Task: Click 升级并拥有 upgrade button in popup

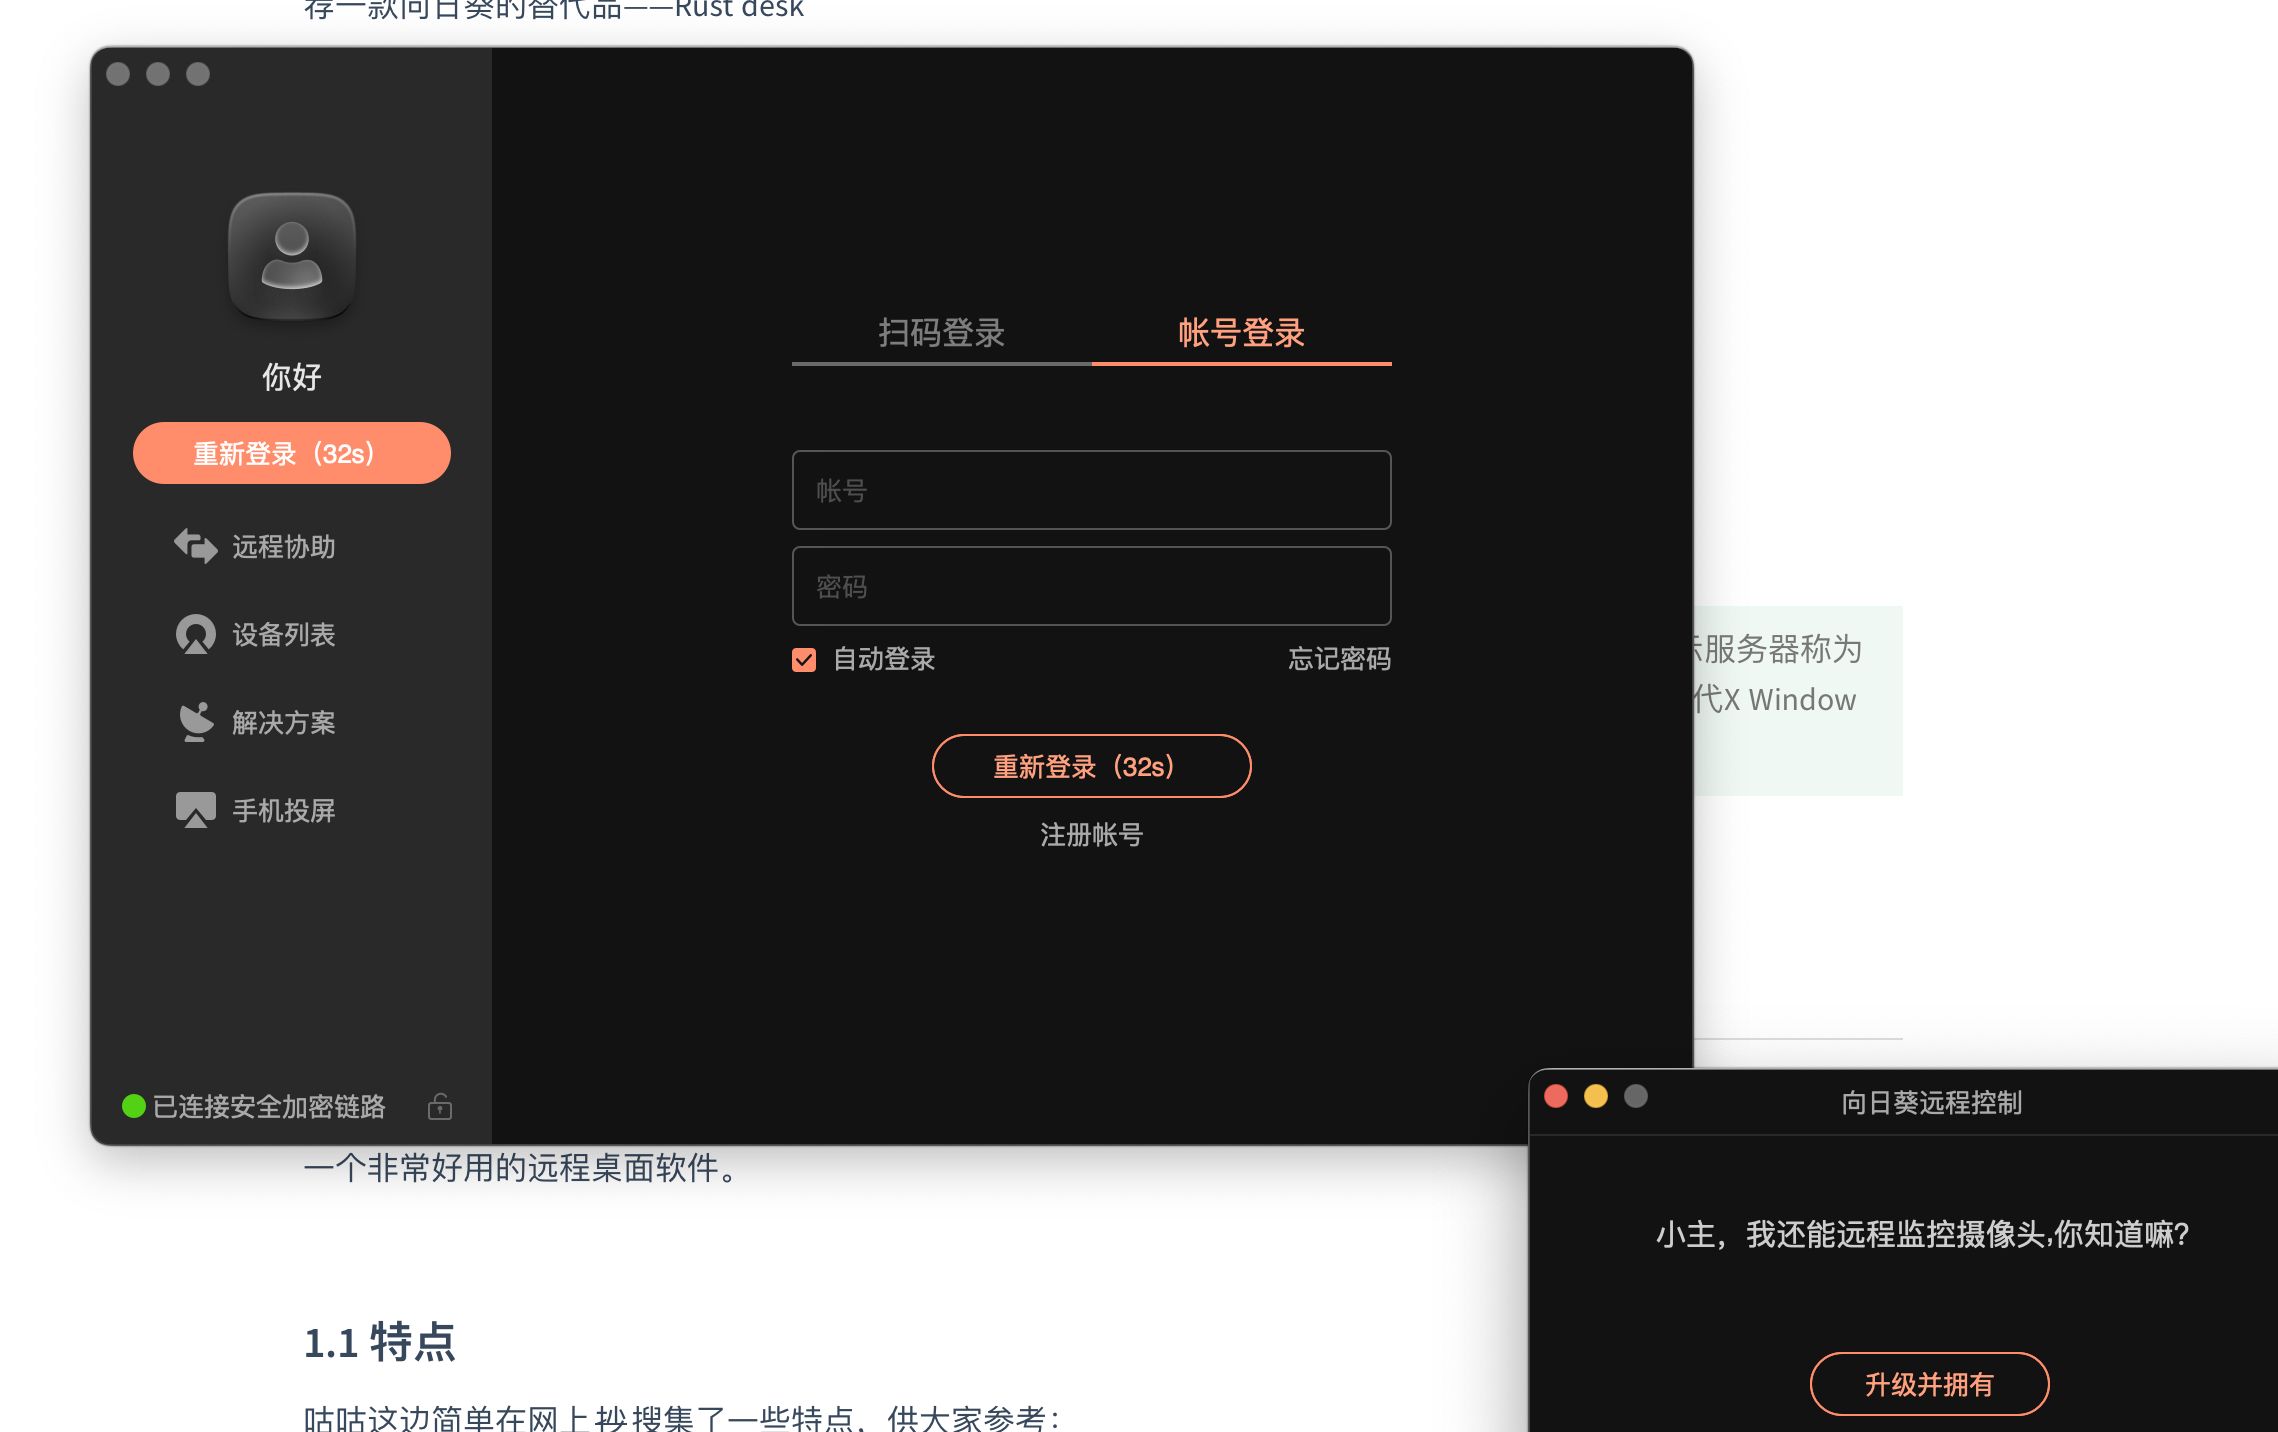Action: [x=1929, y=1384]
